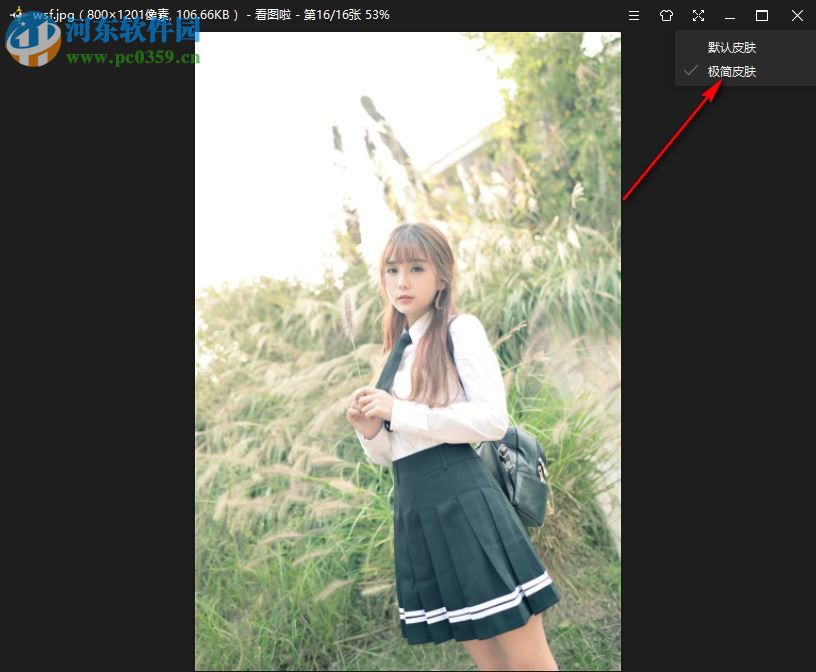Click the t-shirt skin switcher icon
Image resolution: width=816 pixels, height=672 pixels.
(666, 15)
